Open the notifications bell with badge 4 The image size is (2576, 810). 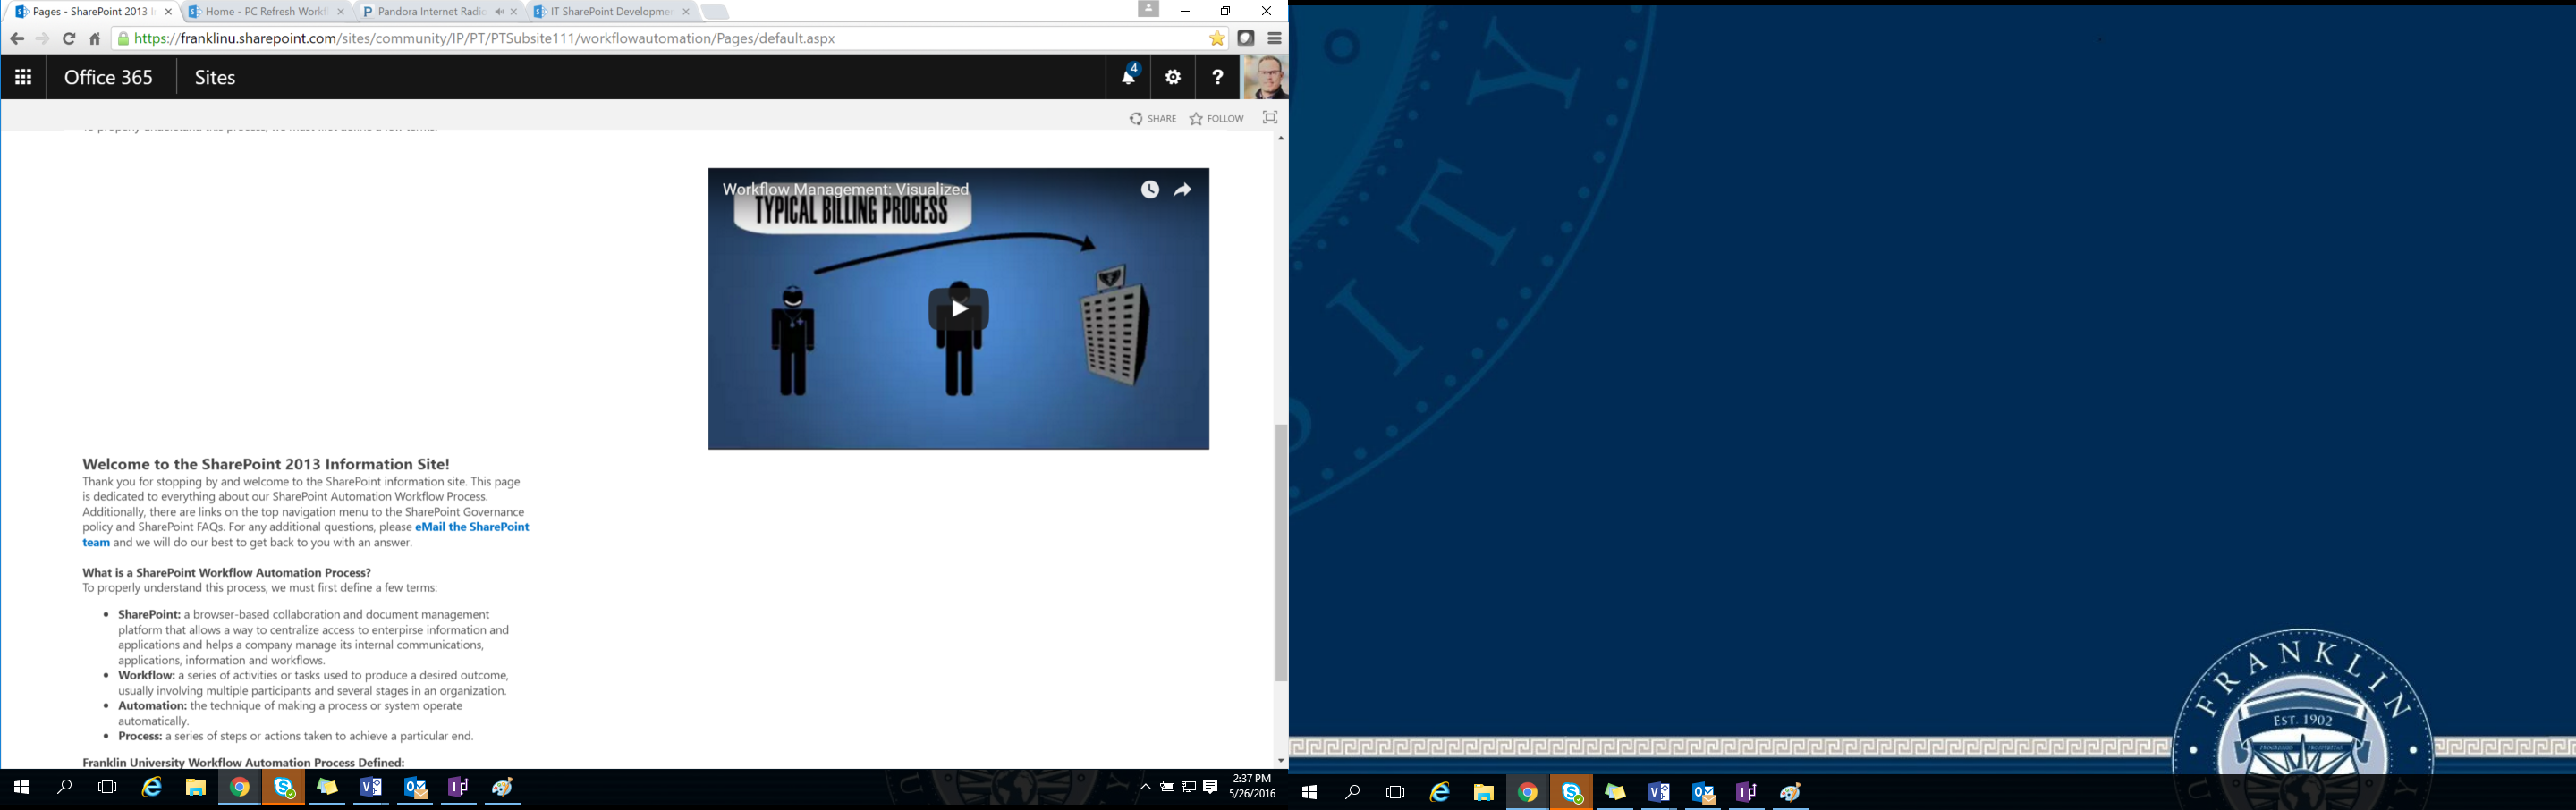click(1129, 77)
